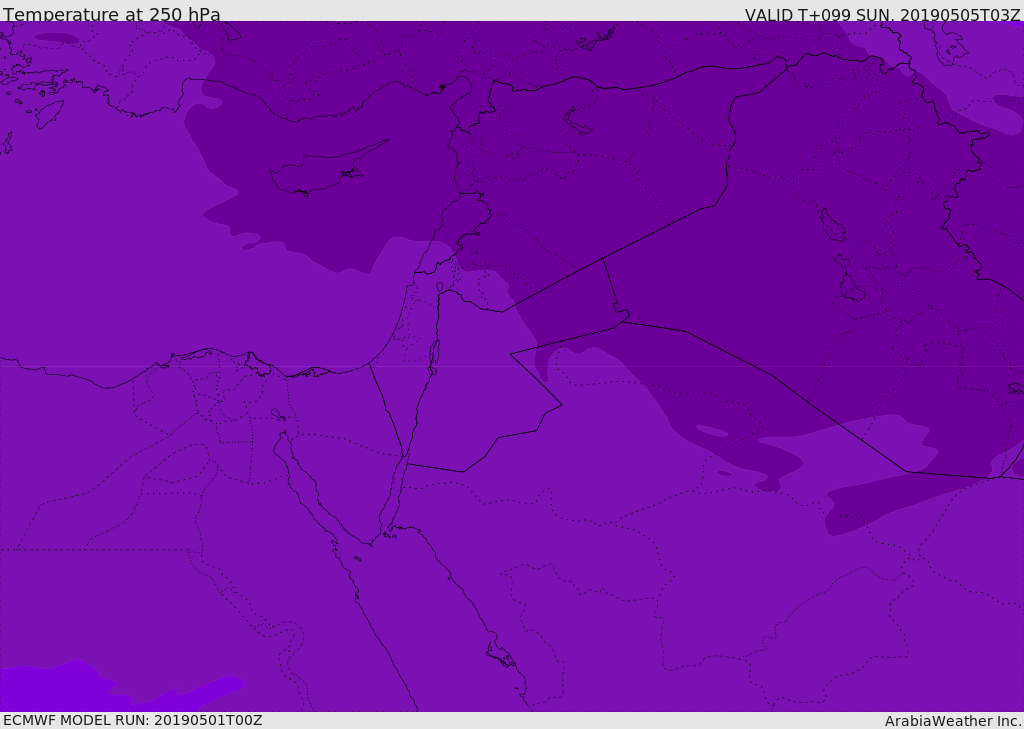Select Lake Assad in northern Syria
1024x729 pixels.
[x=577, y=121]
